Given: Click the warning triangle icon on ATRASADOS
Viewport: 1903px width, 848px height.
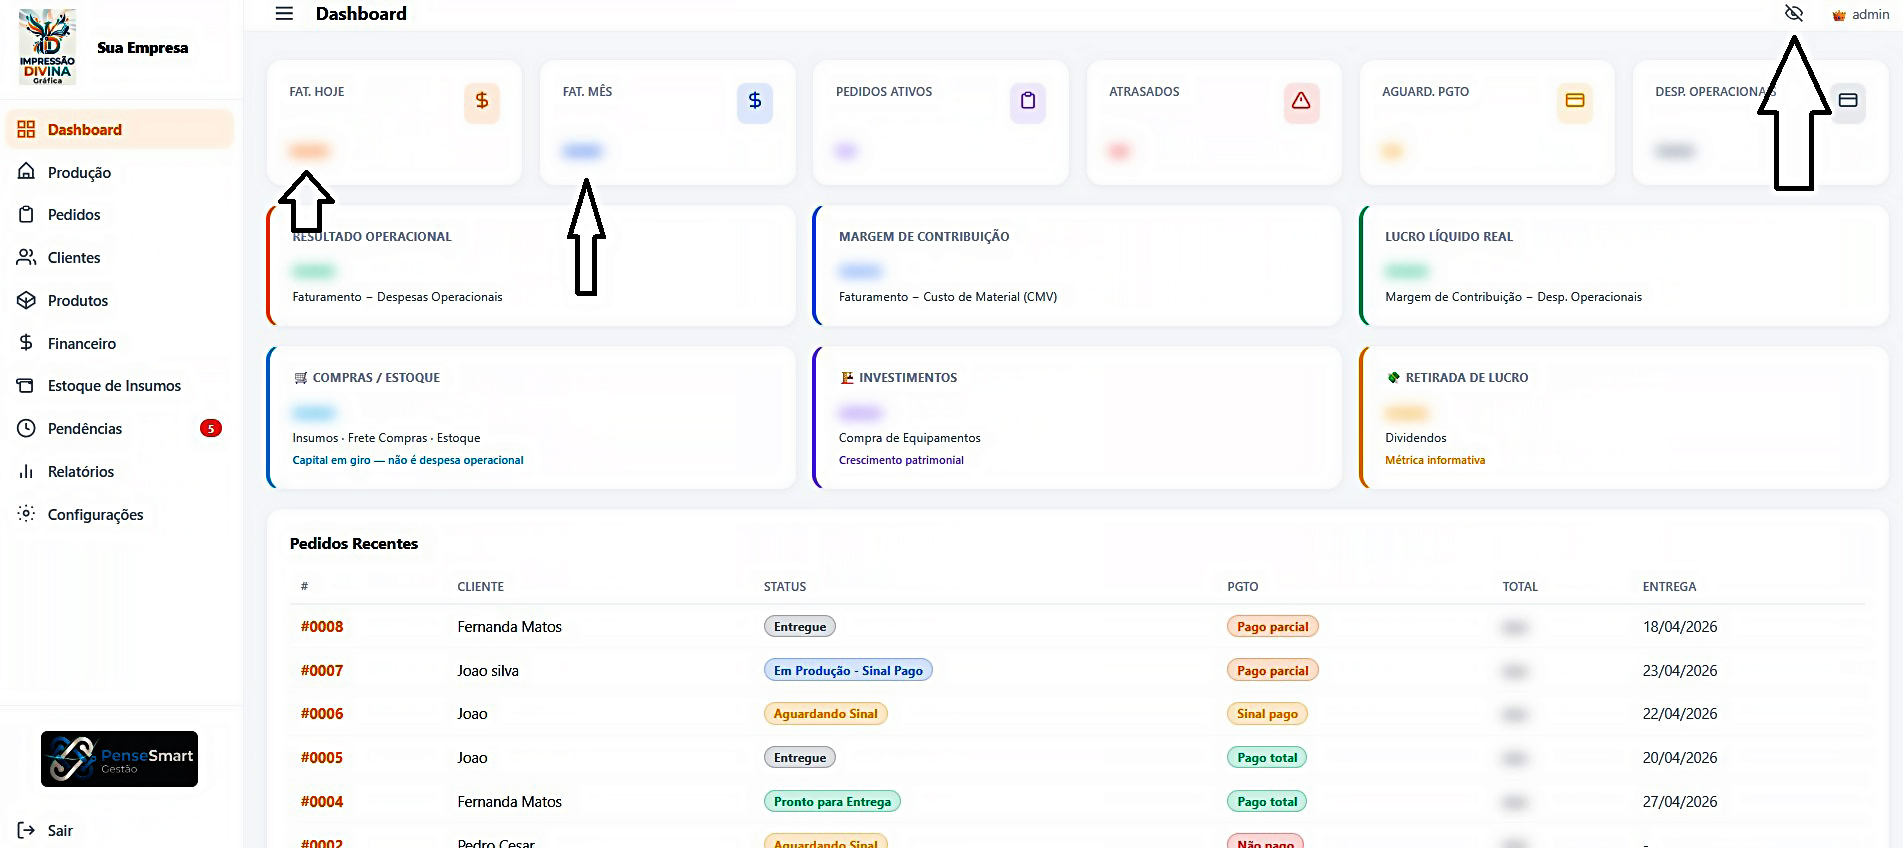Looking at the screenshot, I should coord(1301,101).
